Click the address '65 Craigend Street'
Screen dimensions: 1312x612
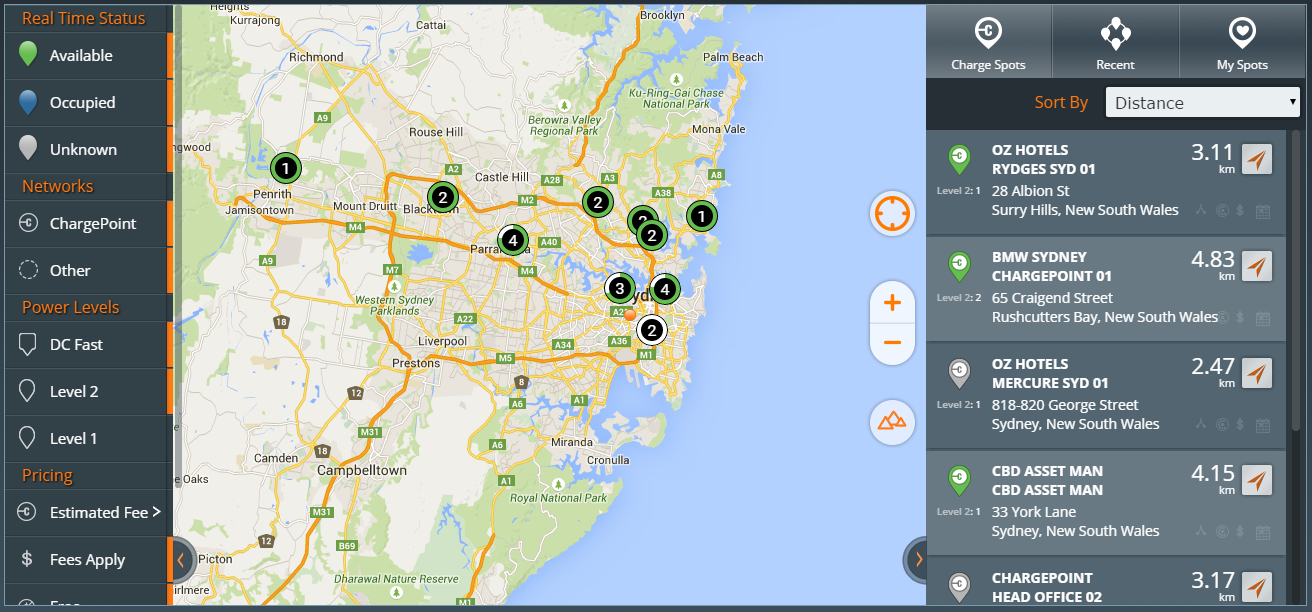(1052, 297)
